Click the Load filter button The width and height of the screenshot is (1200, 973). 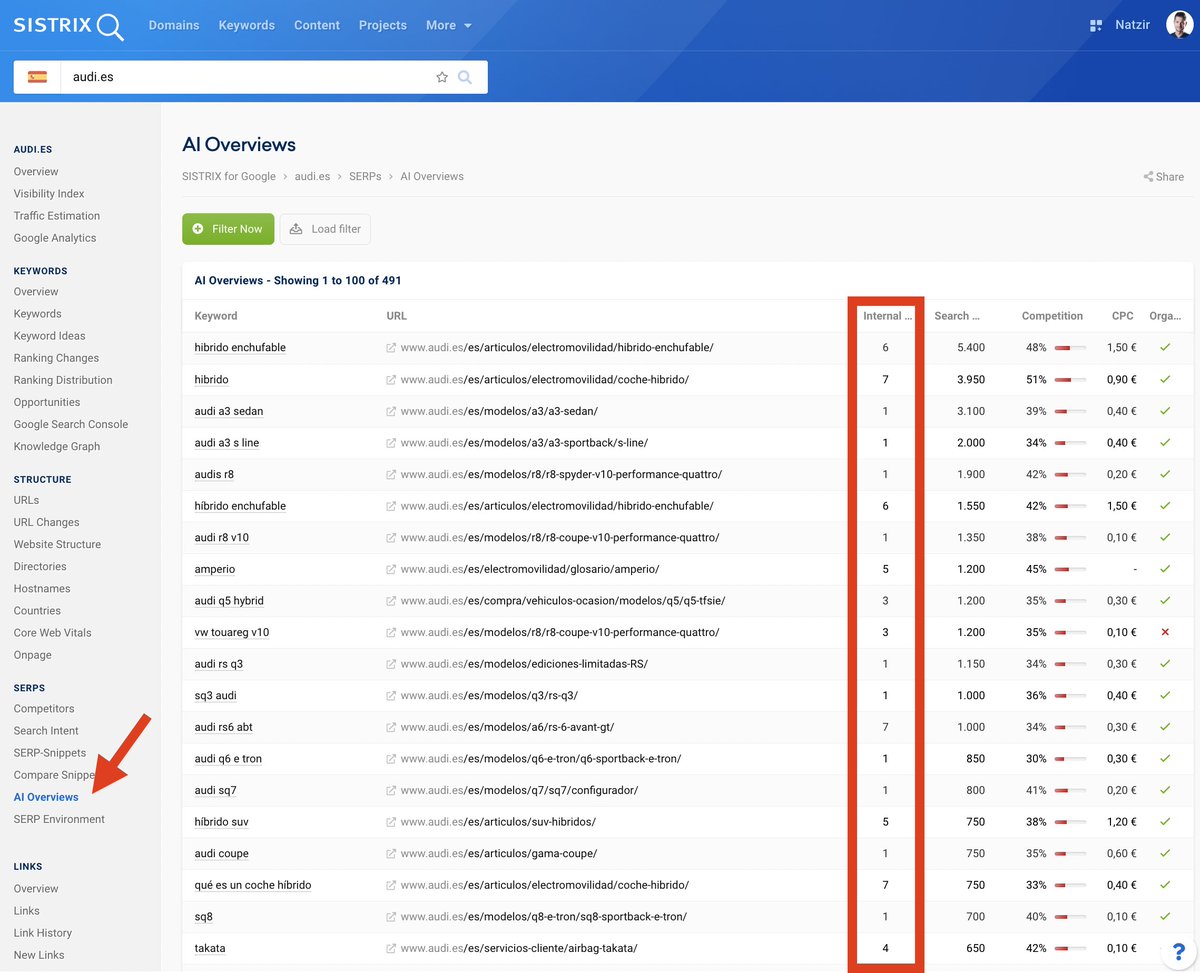[x=325, y=229]
